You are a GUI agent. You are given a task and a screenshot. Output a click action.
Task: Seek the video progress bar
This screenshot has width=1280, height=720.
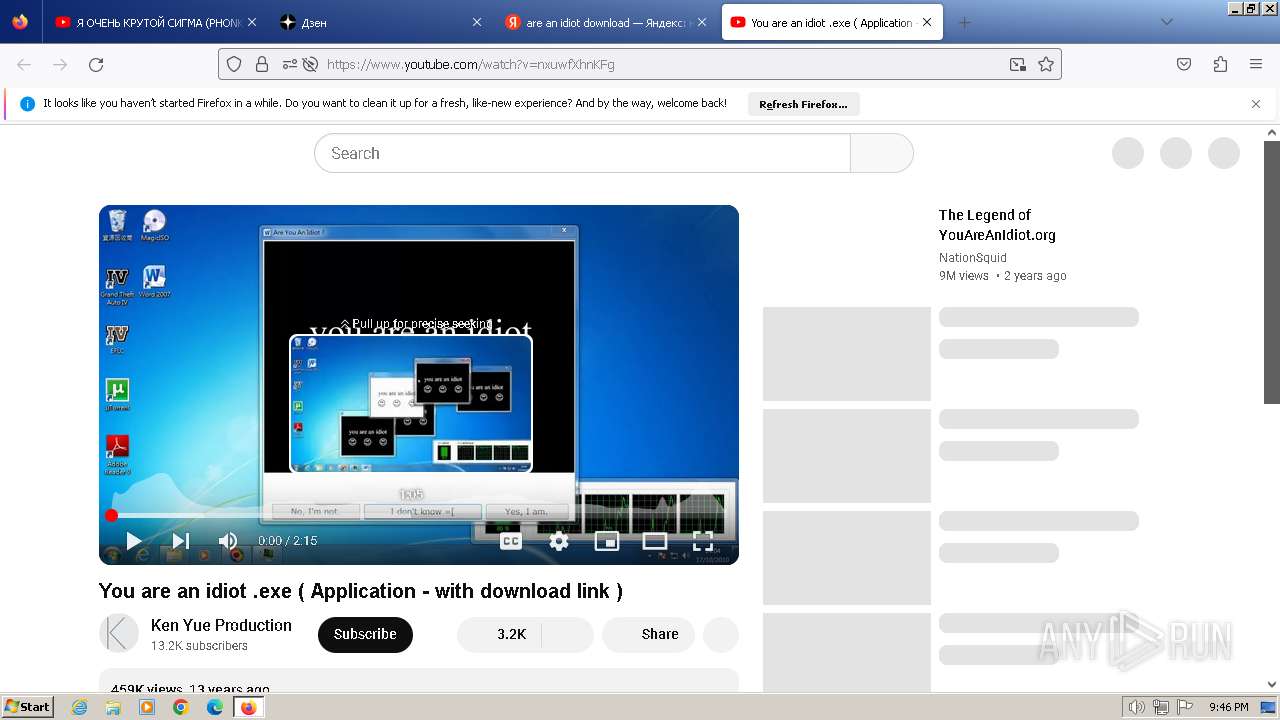tap(419, 515)
